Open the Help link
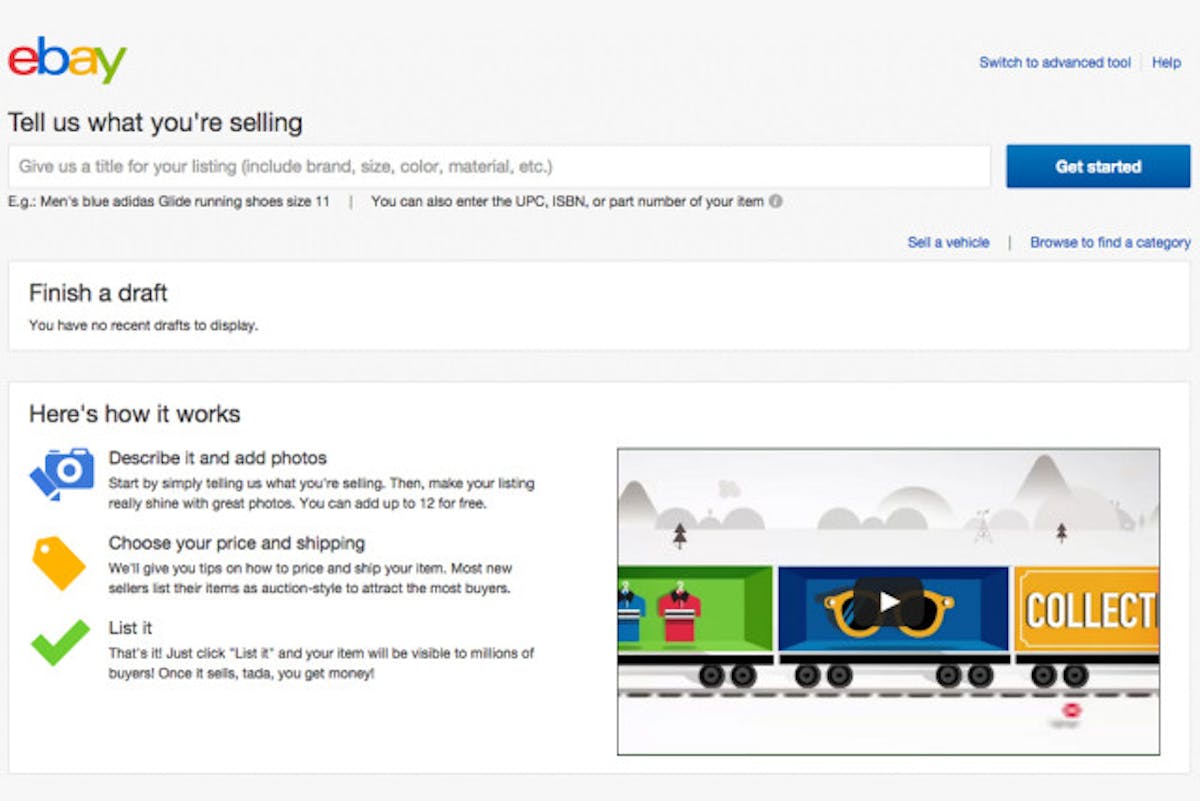The image size is (1200, 801). (x=1166, y=62)
